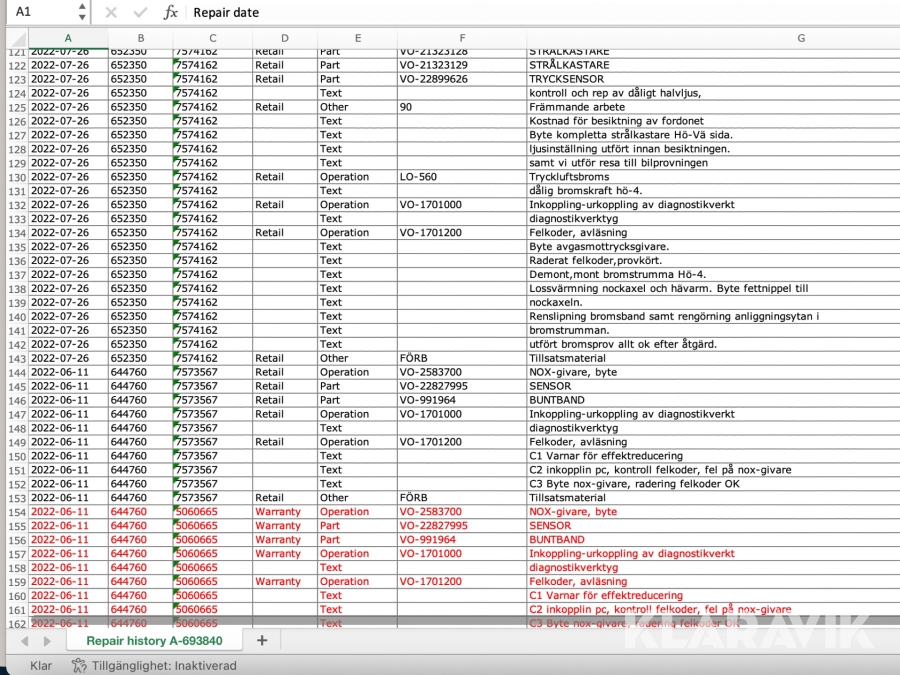Switch to Repair history A-693840 sheet tab
Image resolution: width=900 pixels, height=675 pixels.
tap(154, 640)
